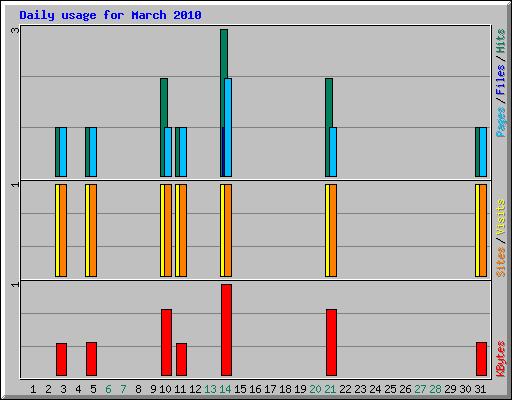The image size is (512, 400).
Task: Click the tallest green Hits bar for day 14
Action: 224,53
